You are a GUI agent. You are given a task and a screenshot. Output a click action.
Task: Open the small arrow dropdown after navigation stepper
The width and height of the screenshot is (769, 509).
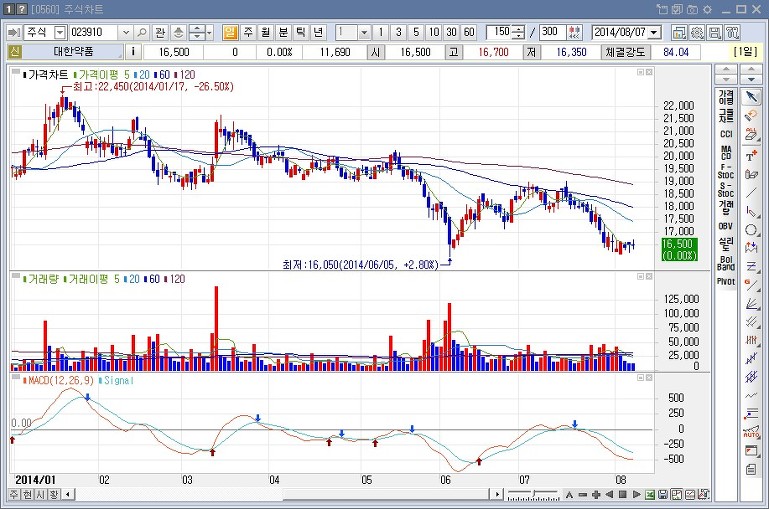click(209, 32)
